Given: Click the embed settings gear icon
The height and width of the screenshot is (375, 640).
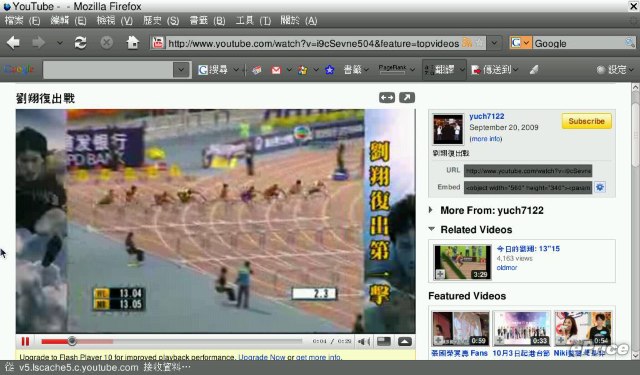Looking at the screenshot, I should (600, 187).
